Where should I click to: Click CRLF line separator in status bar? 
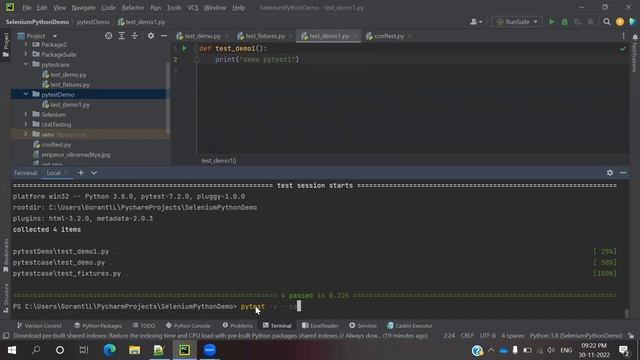pos(467,336)
